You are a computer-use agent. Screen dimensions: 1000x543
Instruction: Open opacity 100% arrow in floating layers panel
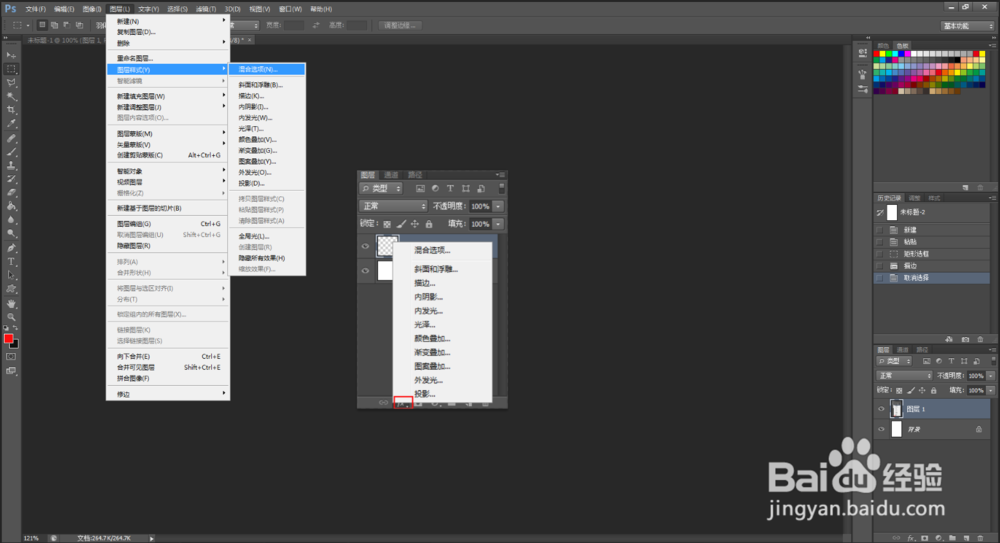(499, 206)
